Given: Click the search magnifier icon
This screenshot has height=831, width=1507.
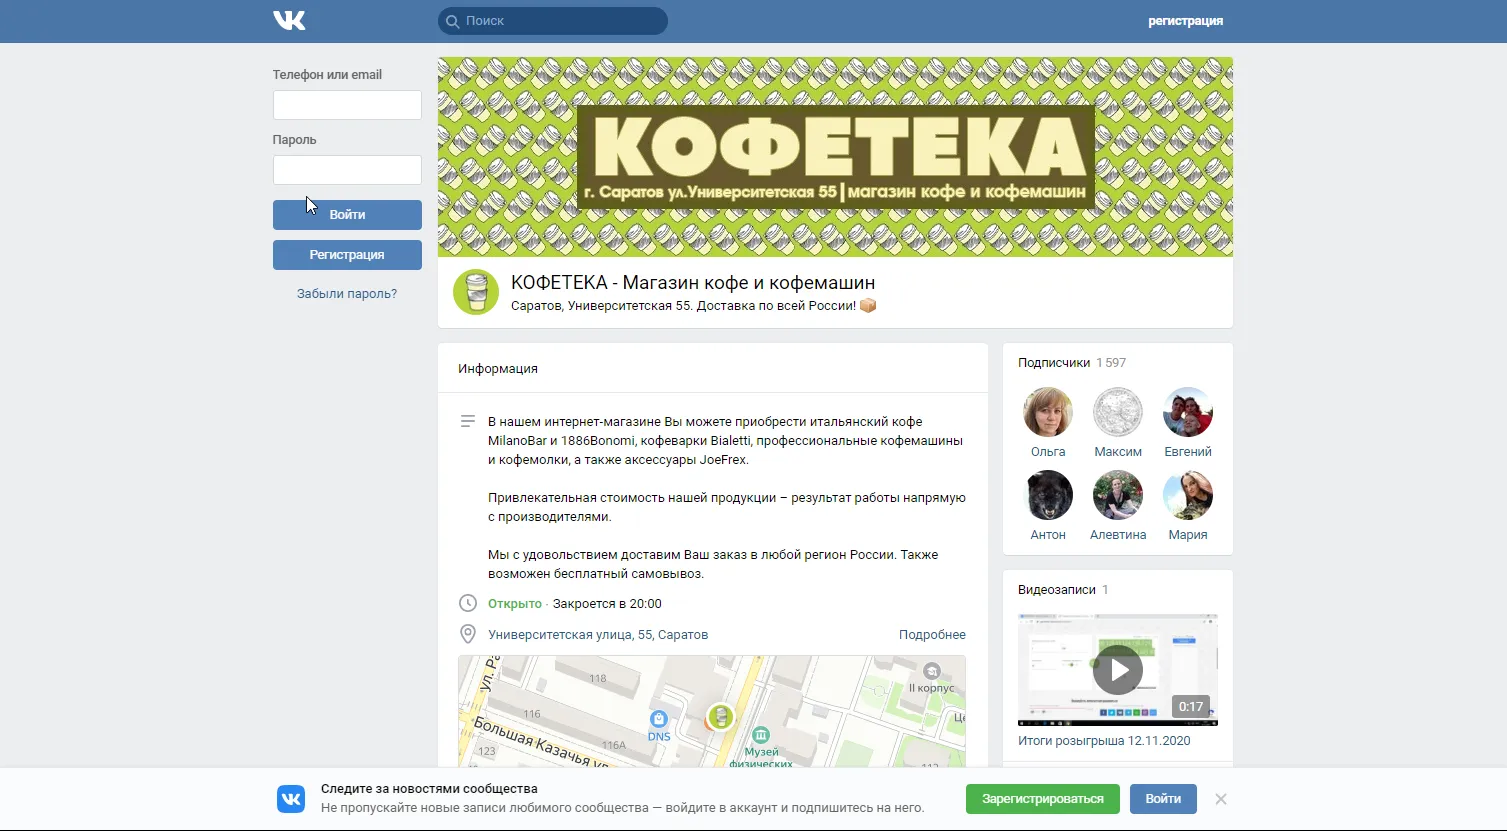Looking at the screenshot, I should pyautogui.click(x=453, y=21).
